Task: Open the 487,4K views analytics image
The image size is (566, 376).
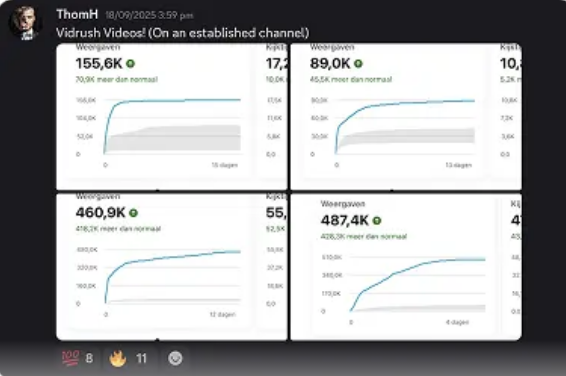Action: coord(406,267)
